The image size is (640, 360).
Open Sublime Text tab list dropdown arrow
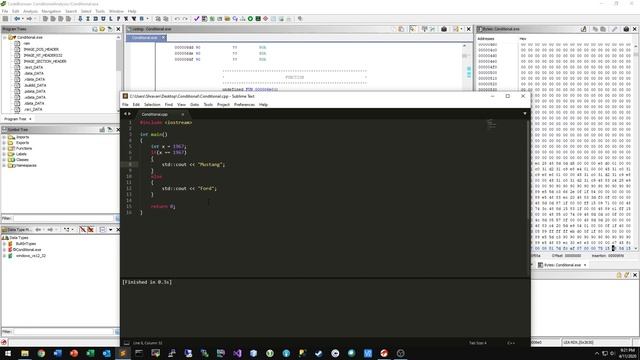(525, 114)
